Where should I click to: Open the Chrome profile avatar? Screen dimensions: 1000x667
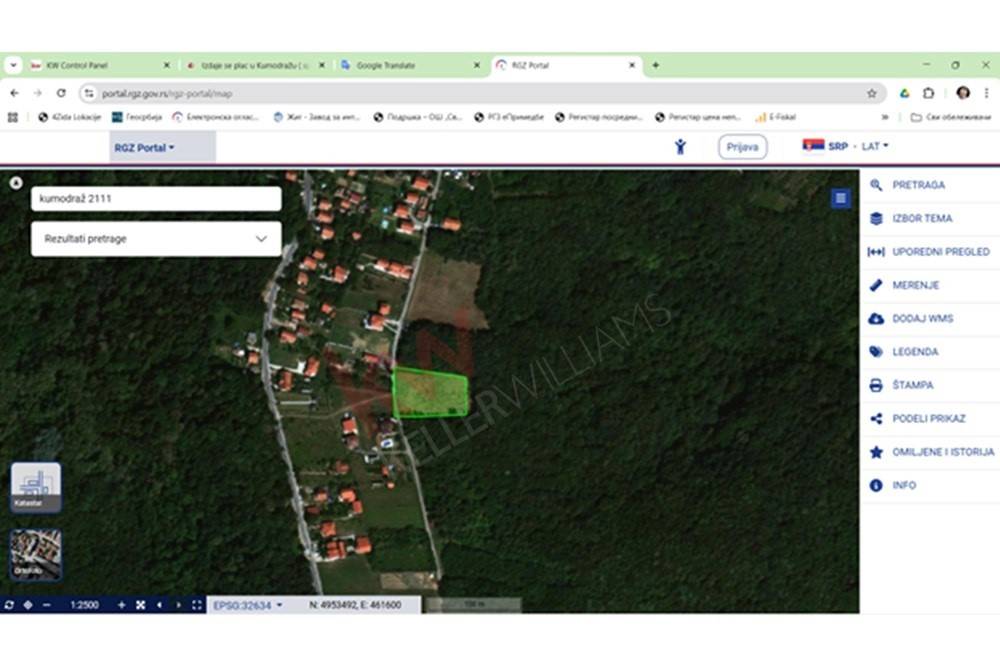(x=963, y=93)
